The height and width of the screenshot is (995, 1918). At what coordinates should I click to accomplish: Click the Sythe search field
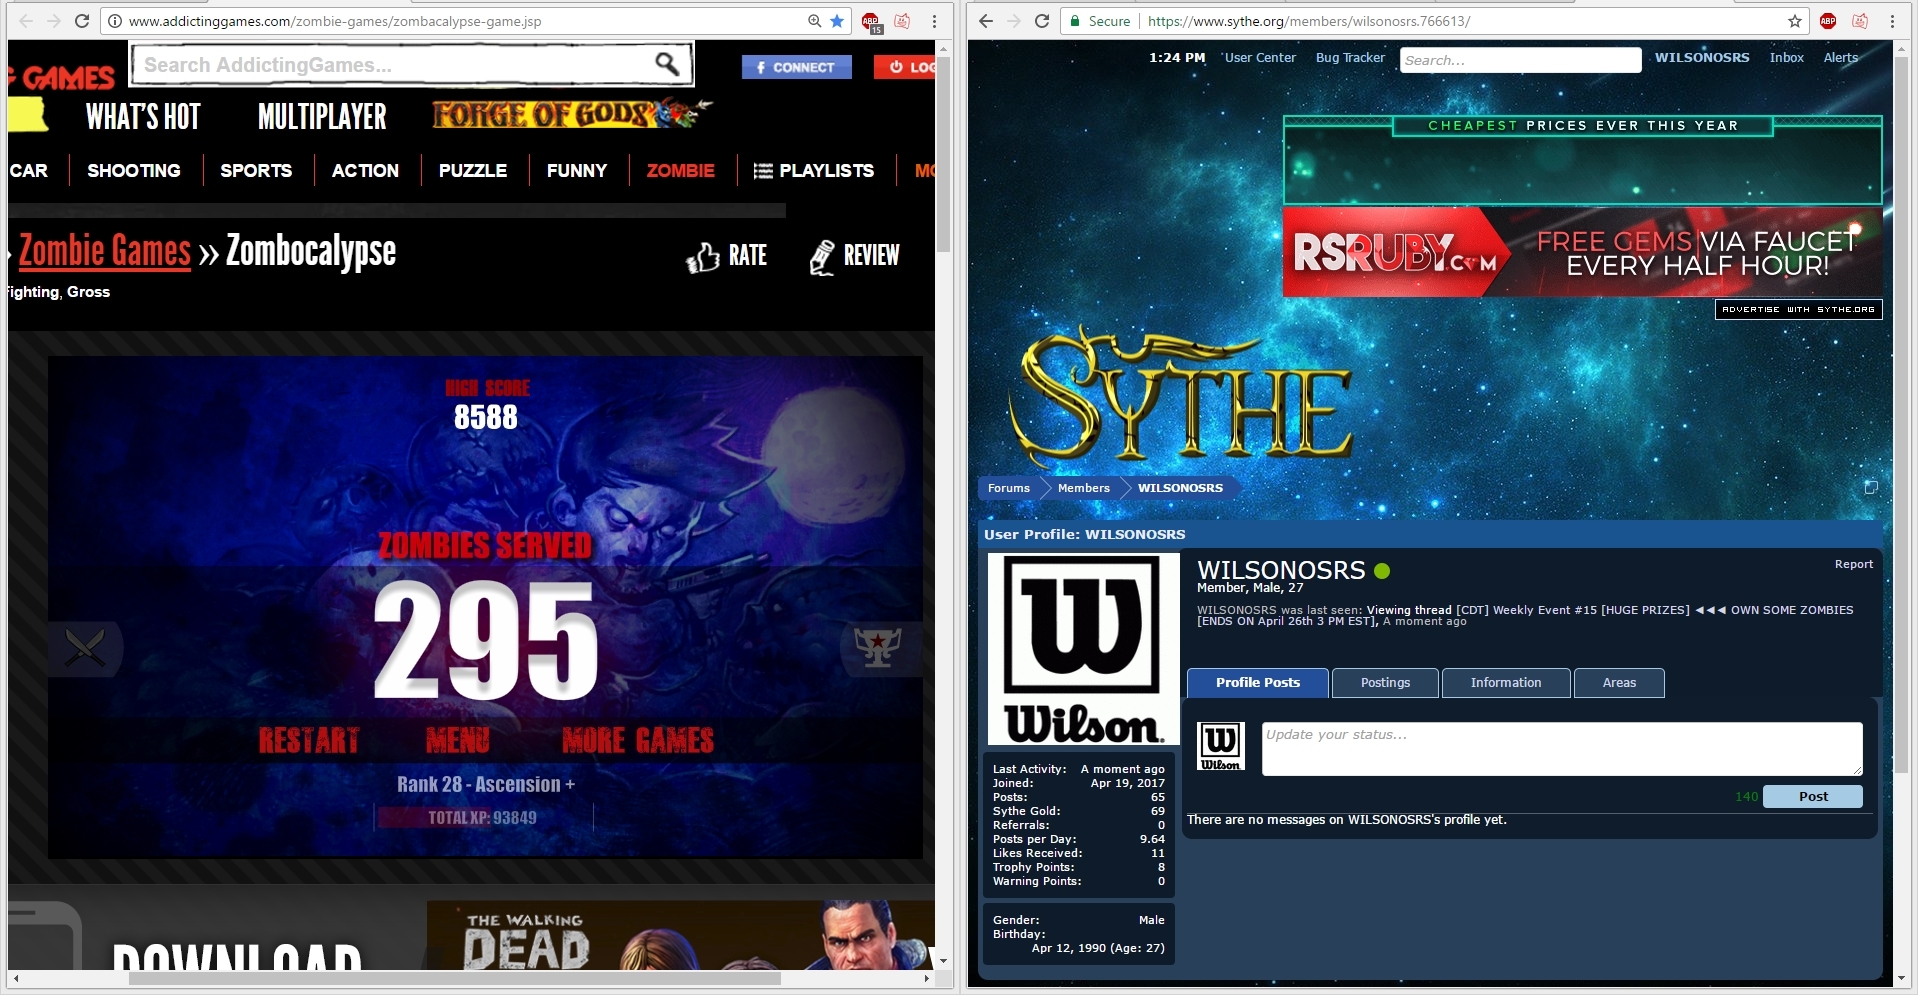point(1520,60)
